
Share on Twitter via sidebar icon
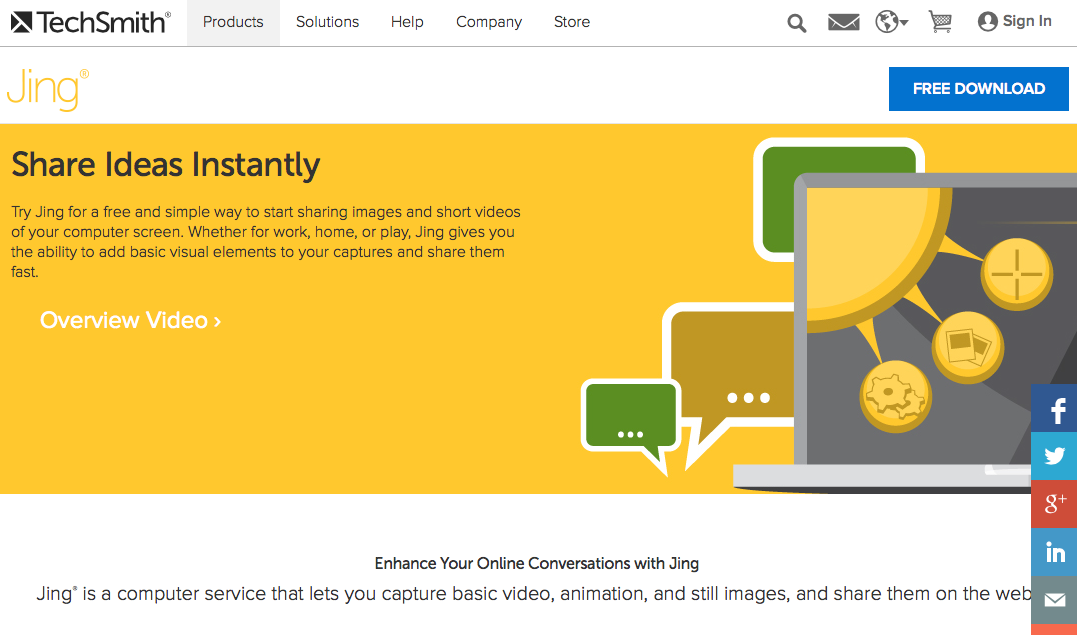coord(1054,456)
